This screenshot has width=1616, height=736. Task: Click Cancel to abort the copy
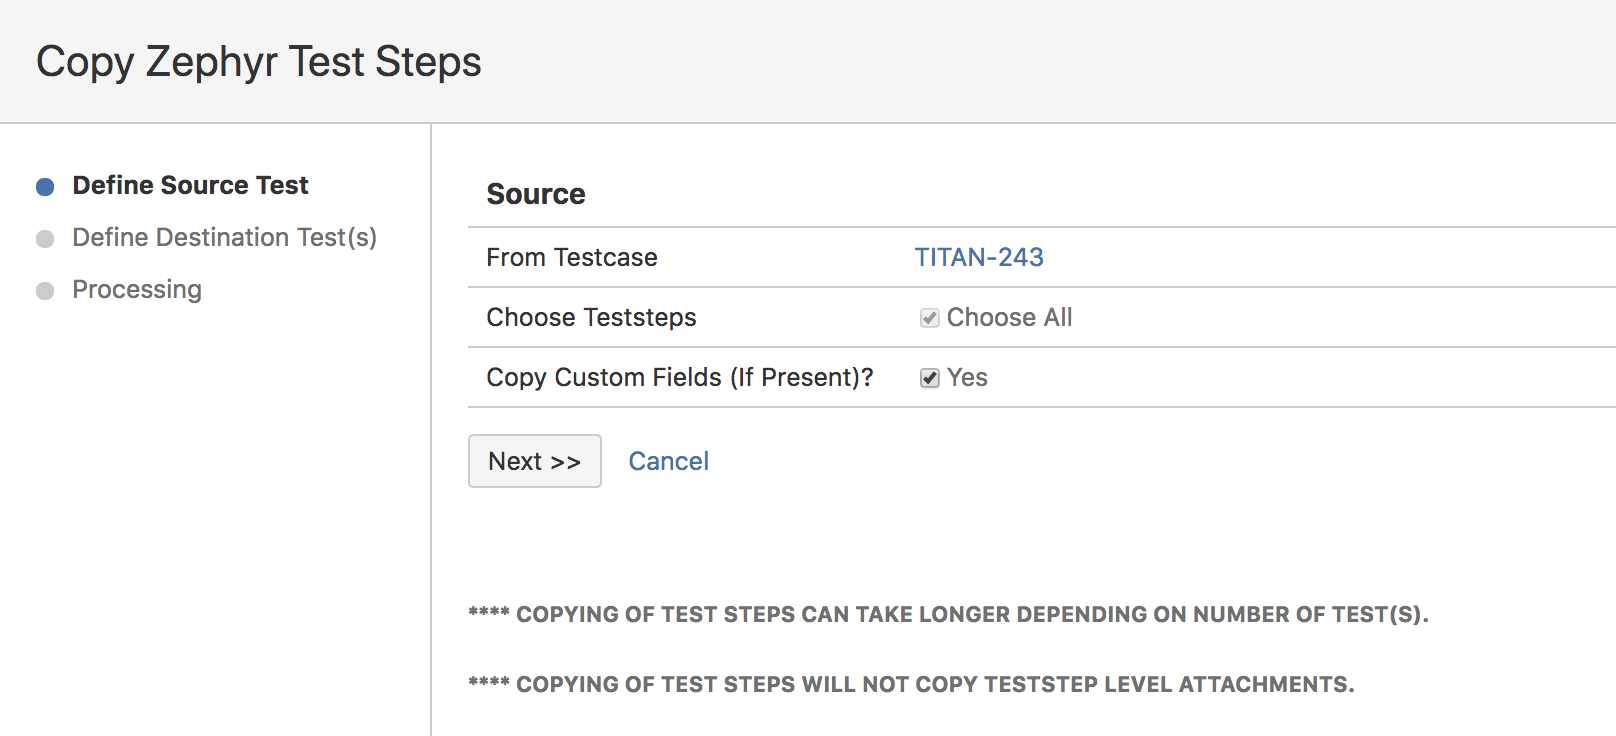pos(668,461)
